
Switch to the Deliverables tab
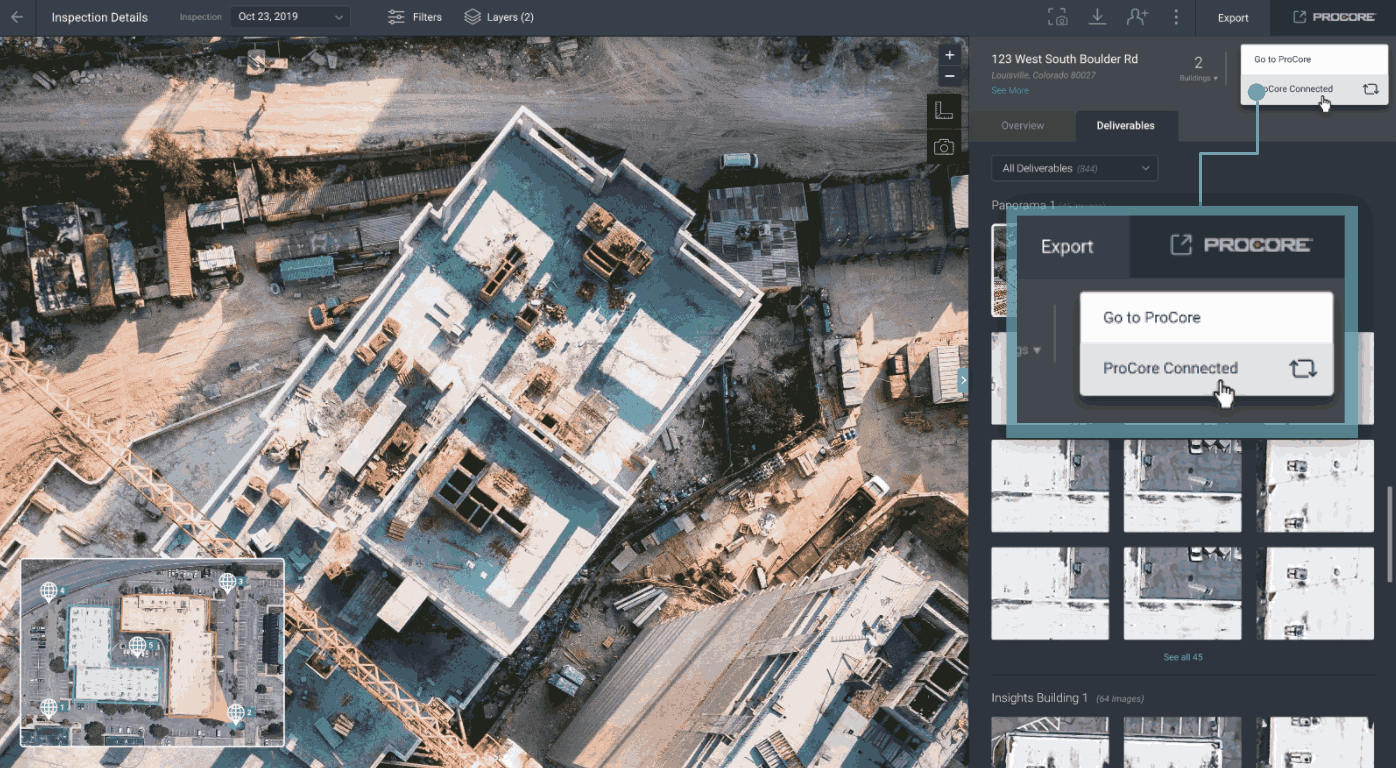(1126, 126)
